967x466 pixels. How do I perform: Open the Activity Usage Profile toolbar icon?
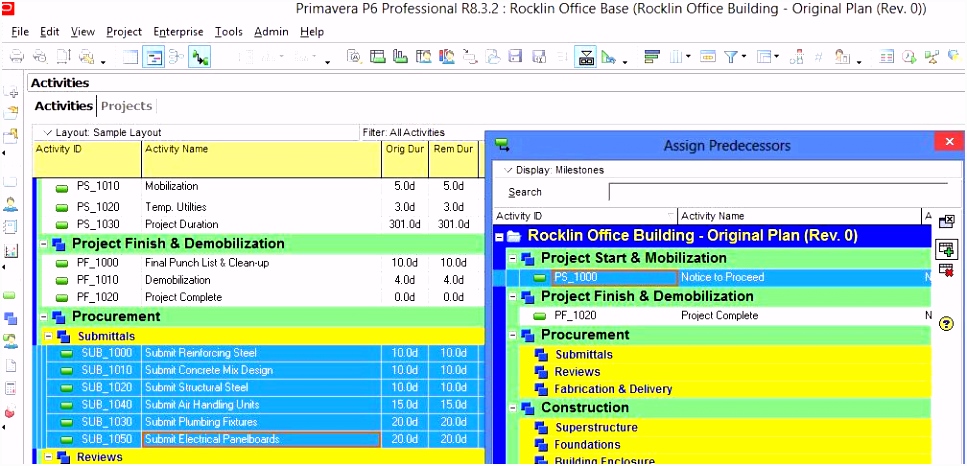click(400, 57)
